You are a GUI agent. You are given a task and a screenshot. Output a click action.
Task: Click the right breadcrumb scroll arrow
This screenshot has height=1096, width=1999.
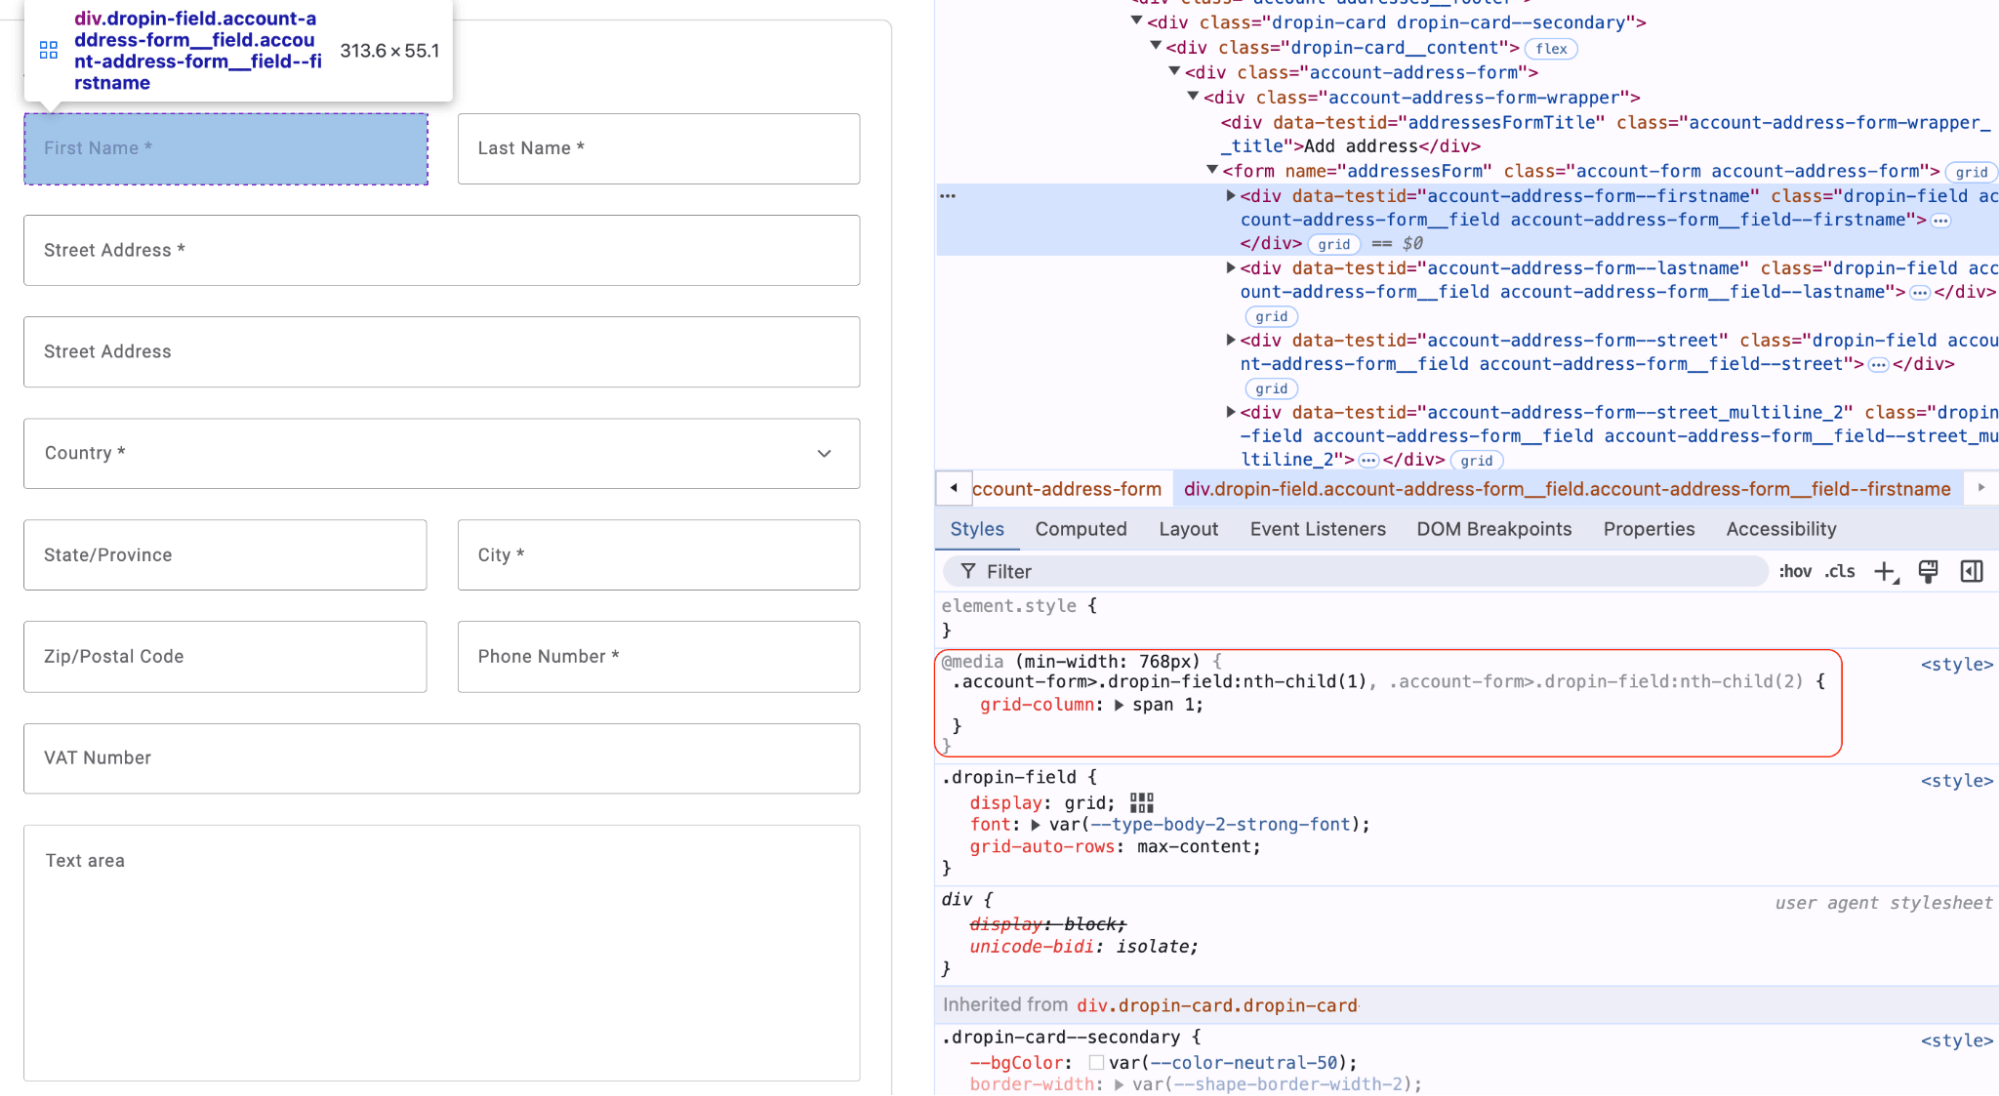tap(1982, 489)
